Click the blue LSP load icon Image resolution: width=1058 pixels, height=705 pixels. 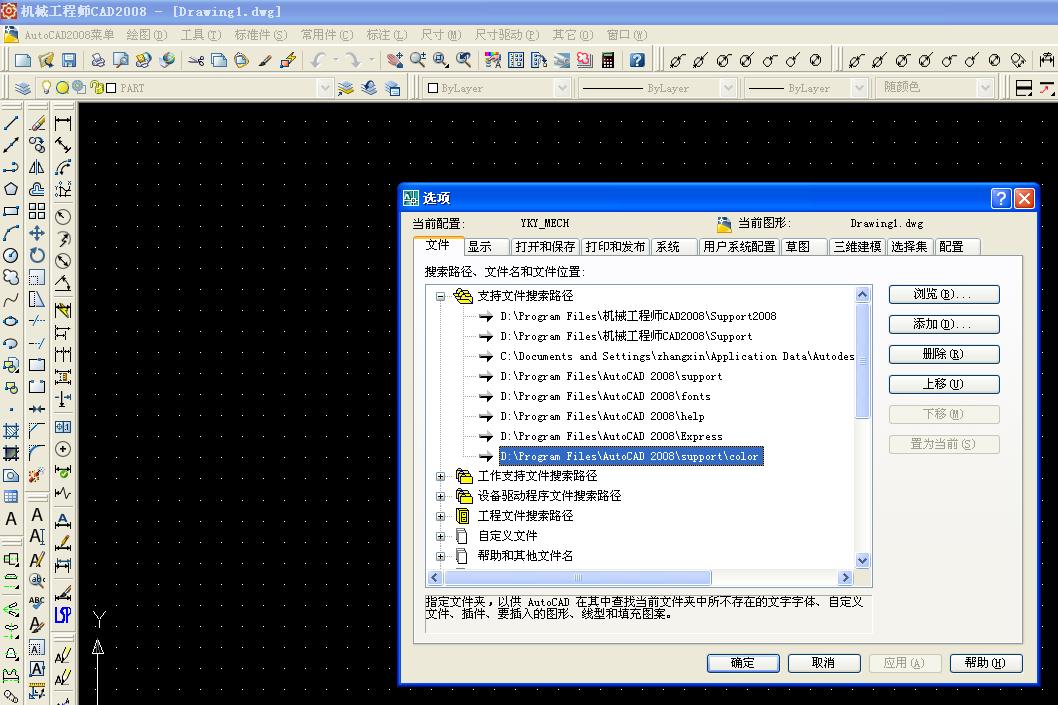click(63, 615)
